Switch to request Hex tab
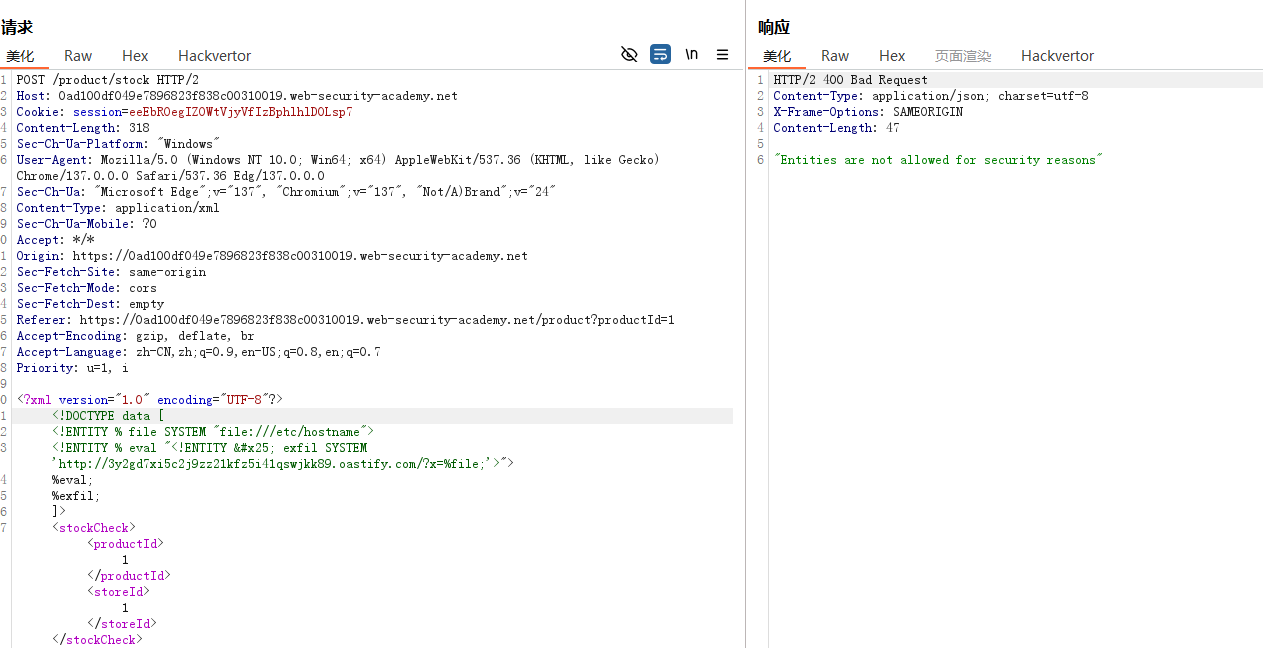This screenshot has width=1263, height=648. pos(135,56)
